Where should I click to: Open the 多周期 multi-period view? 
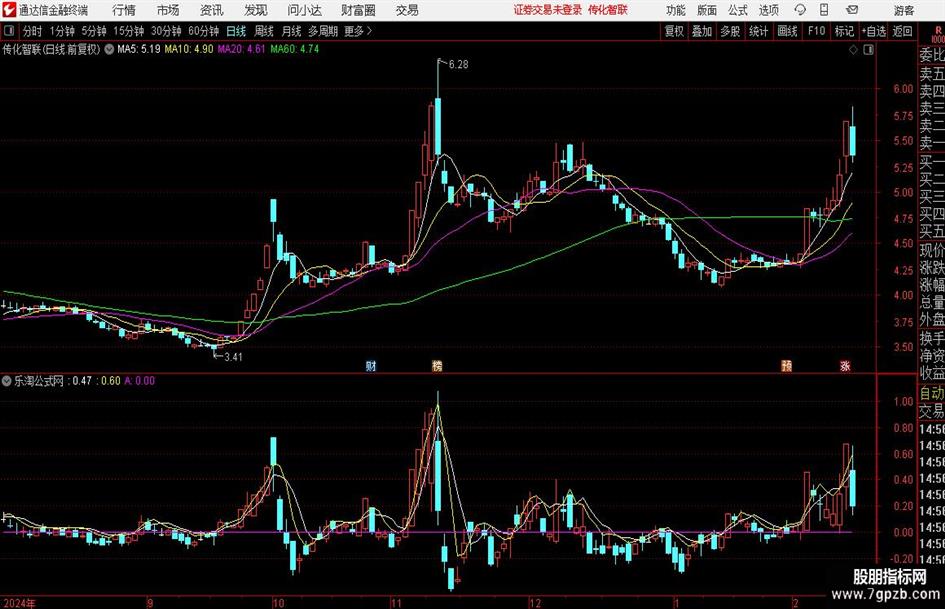pos(323,31)
